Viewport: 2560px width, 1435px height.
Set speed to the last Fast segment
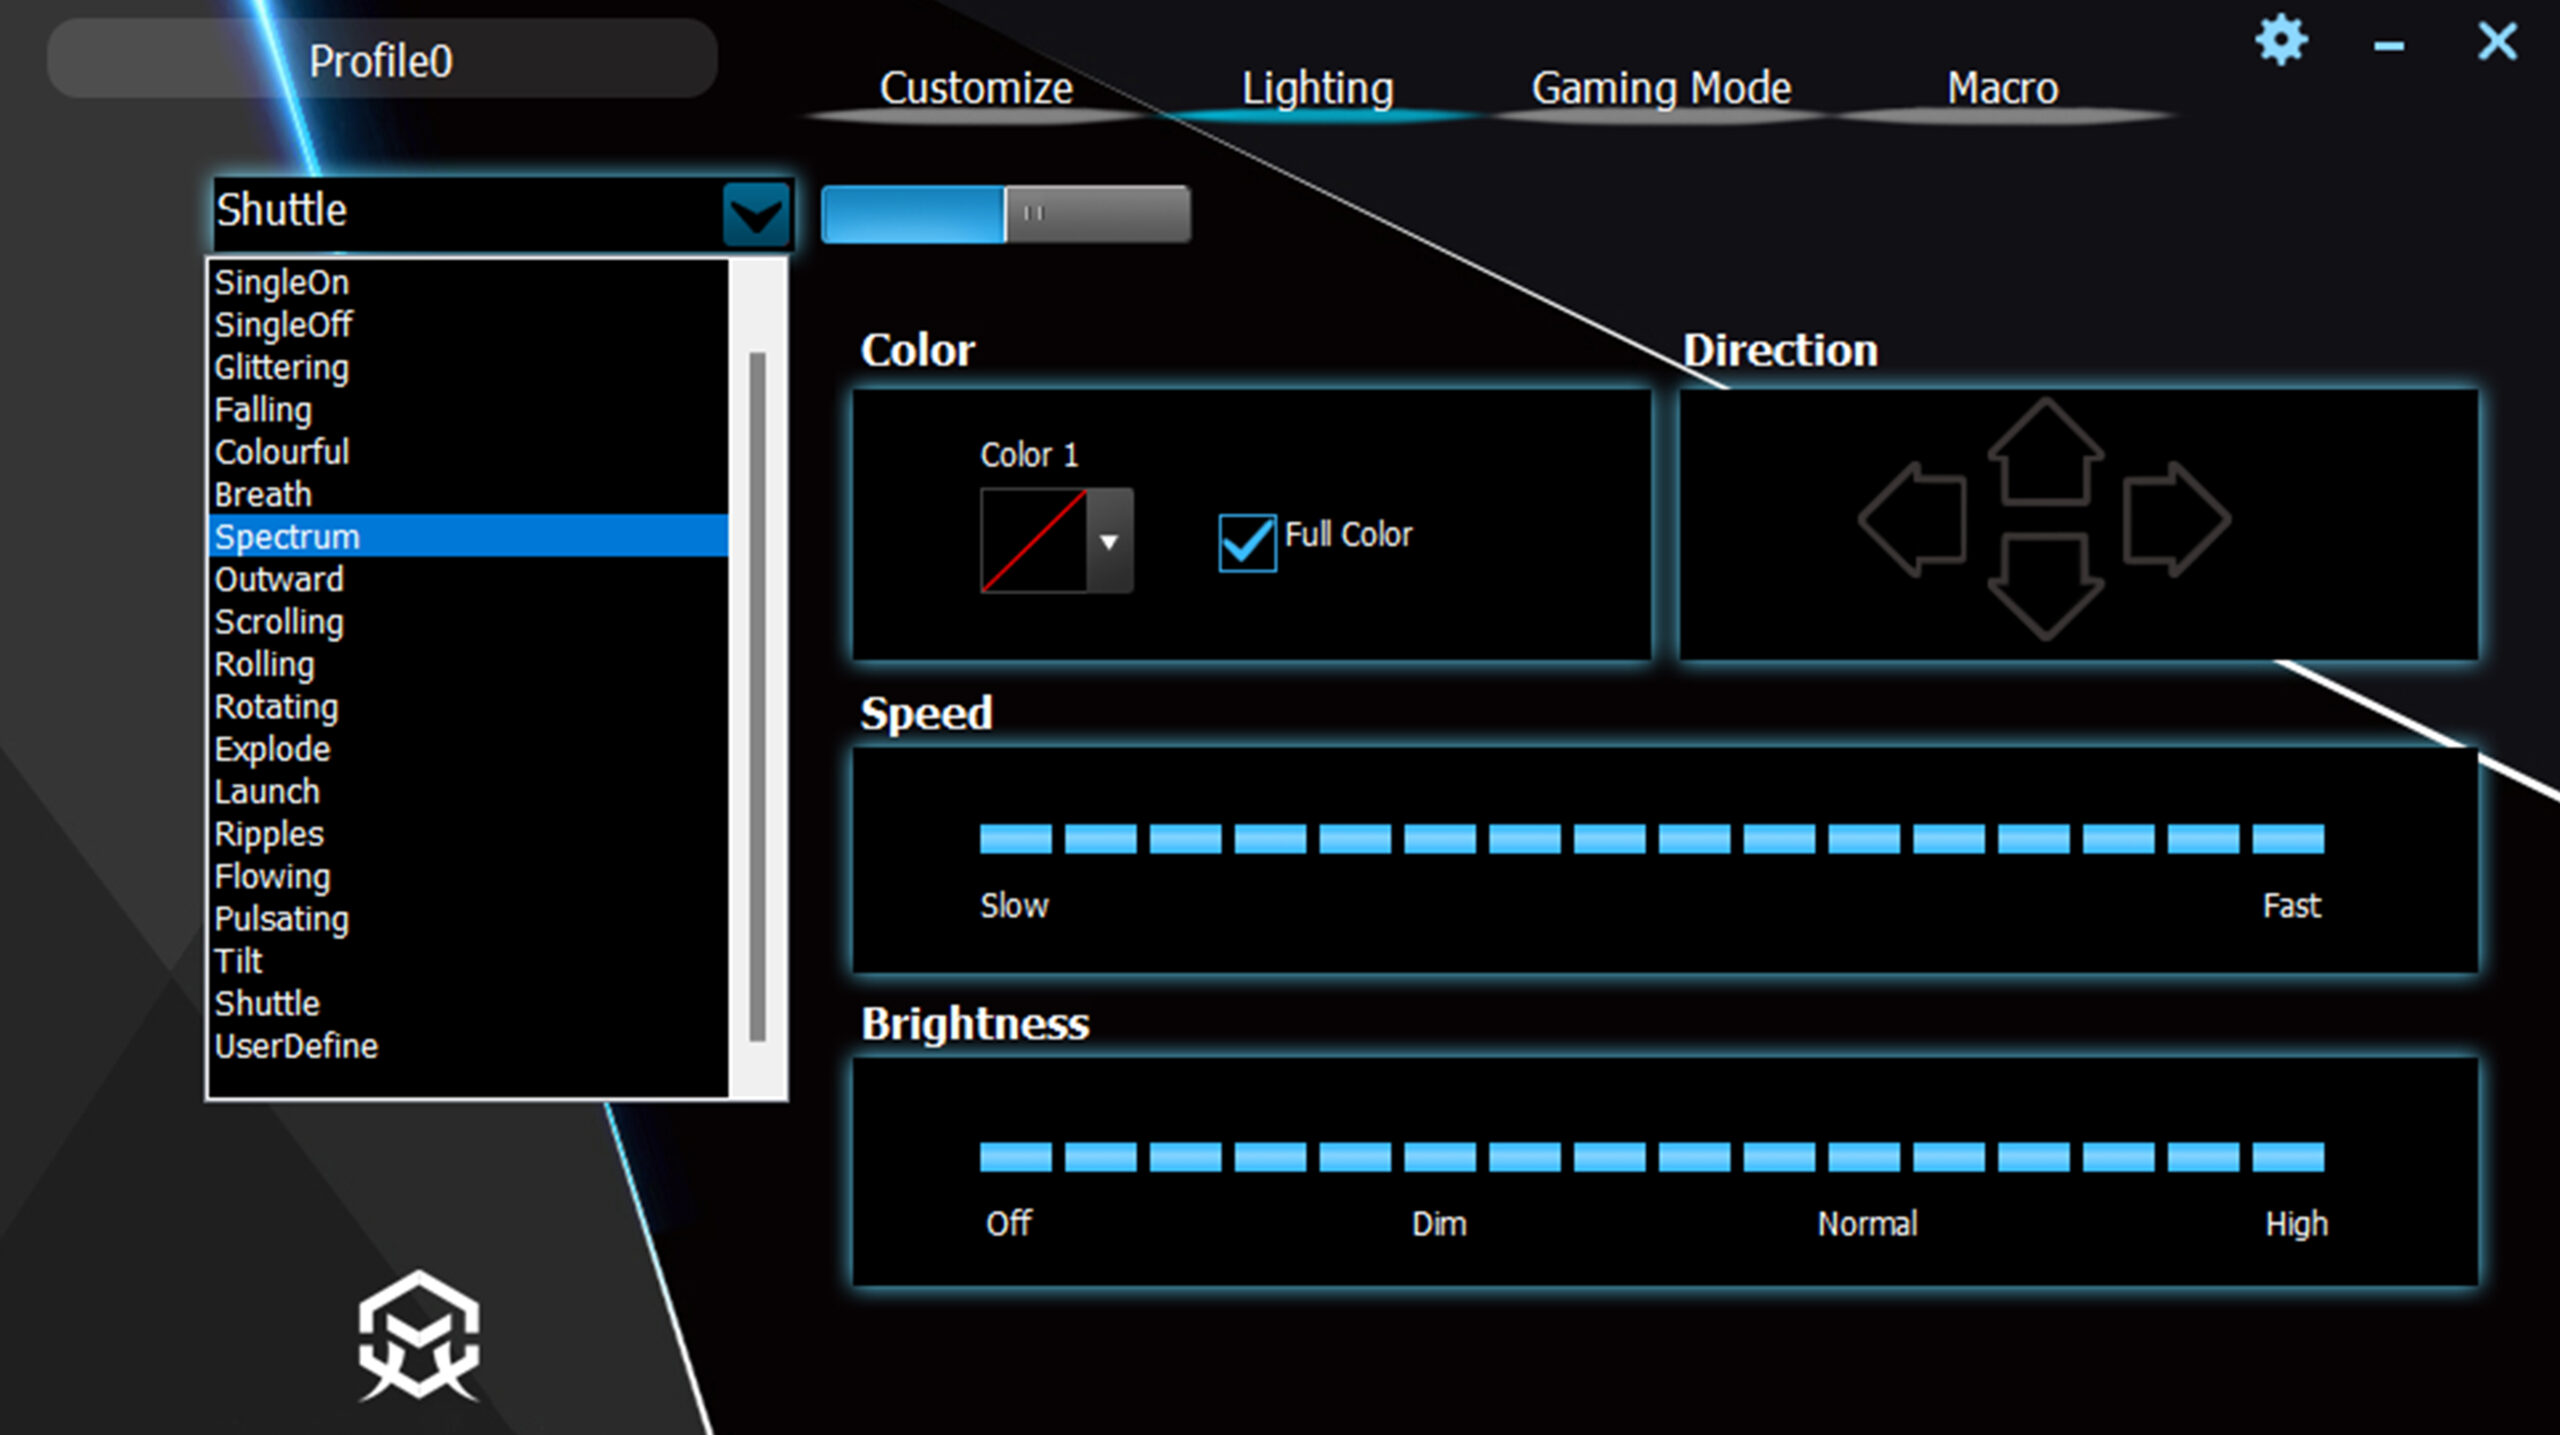tap(2288, 839)
